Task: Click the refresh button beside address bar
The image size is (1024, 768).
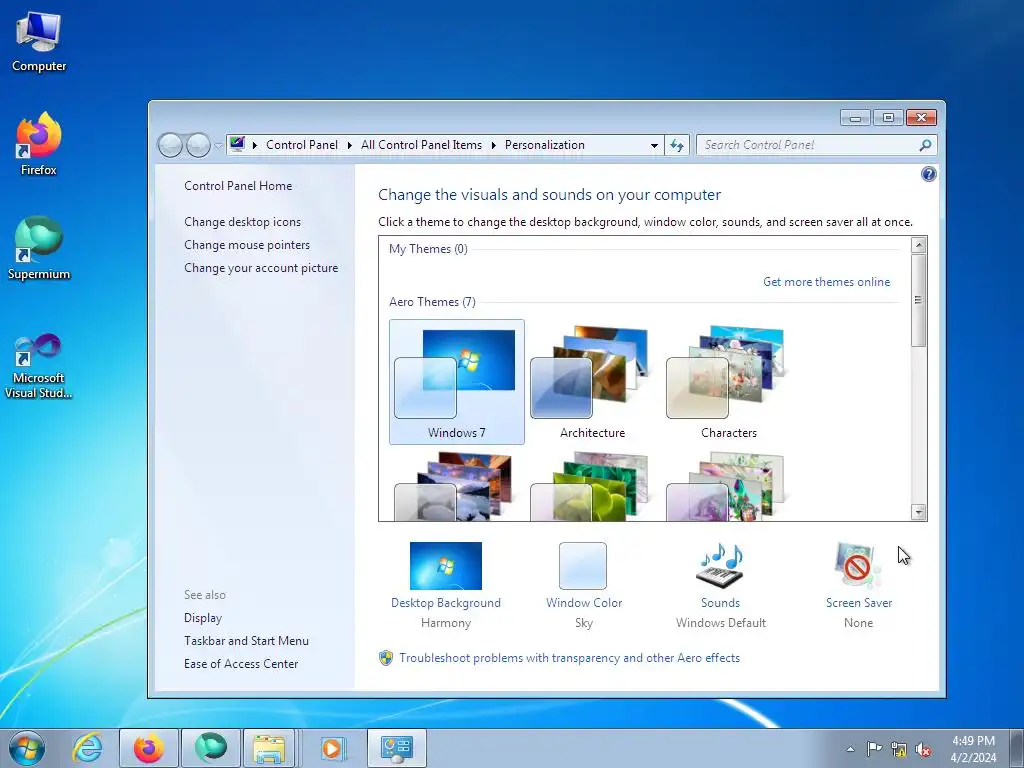Action: point(677,145)
